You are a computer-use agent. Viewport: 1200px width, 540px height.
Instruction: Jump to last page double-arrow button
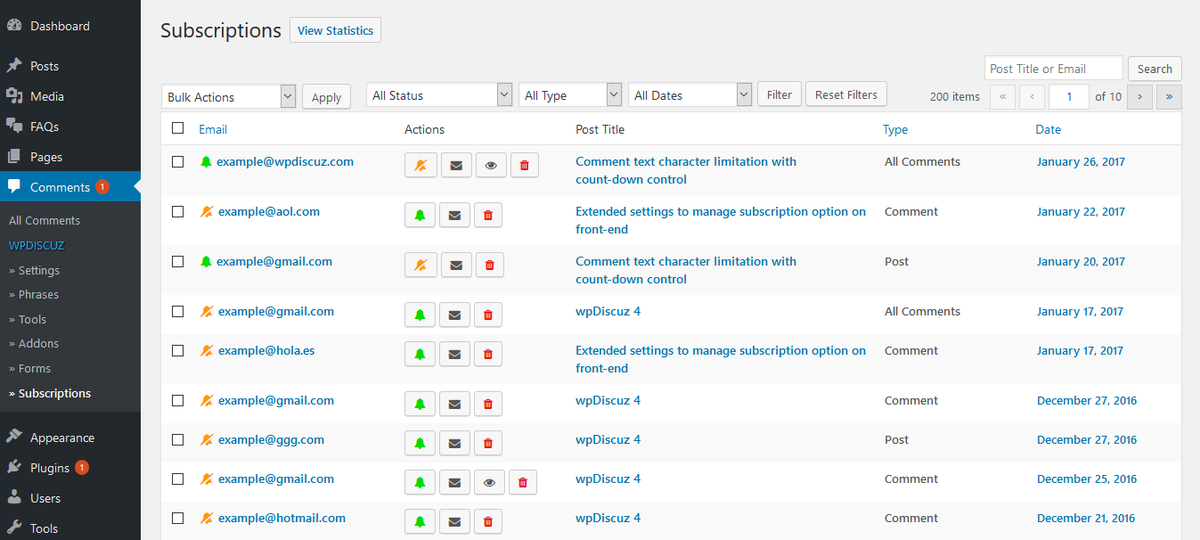click(x=1169, y=96)
